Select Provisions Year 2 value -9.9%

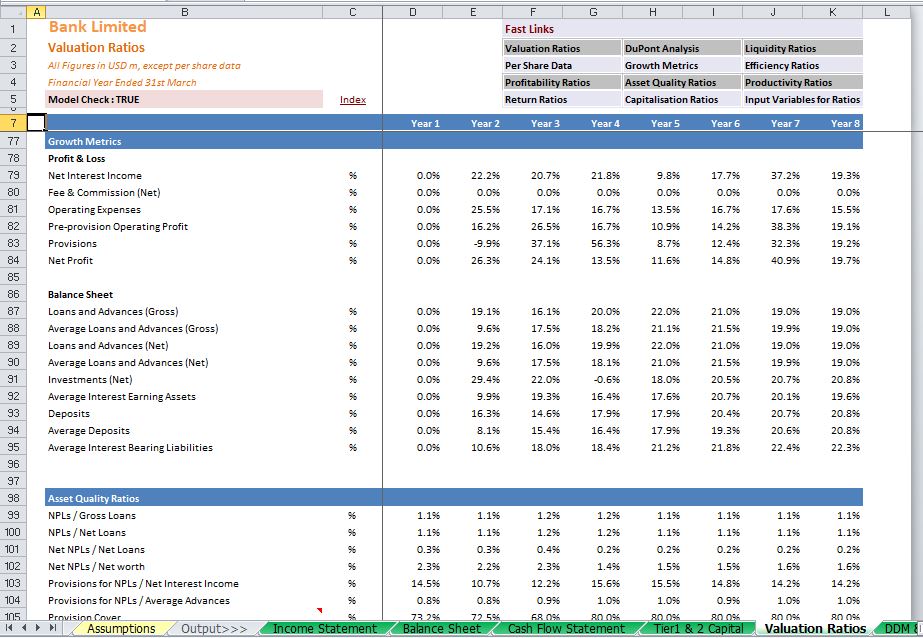click(473, 243)
